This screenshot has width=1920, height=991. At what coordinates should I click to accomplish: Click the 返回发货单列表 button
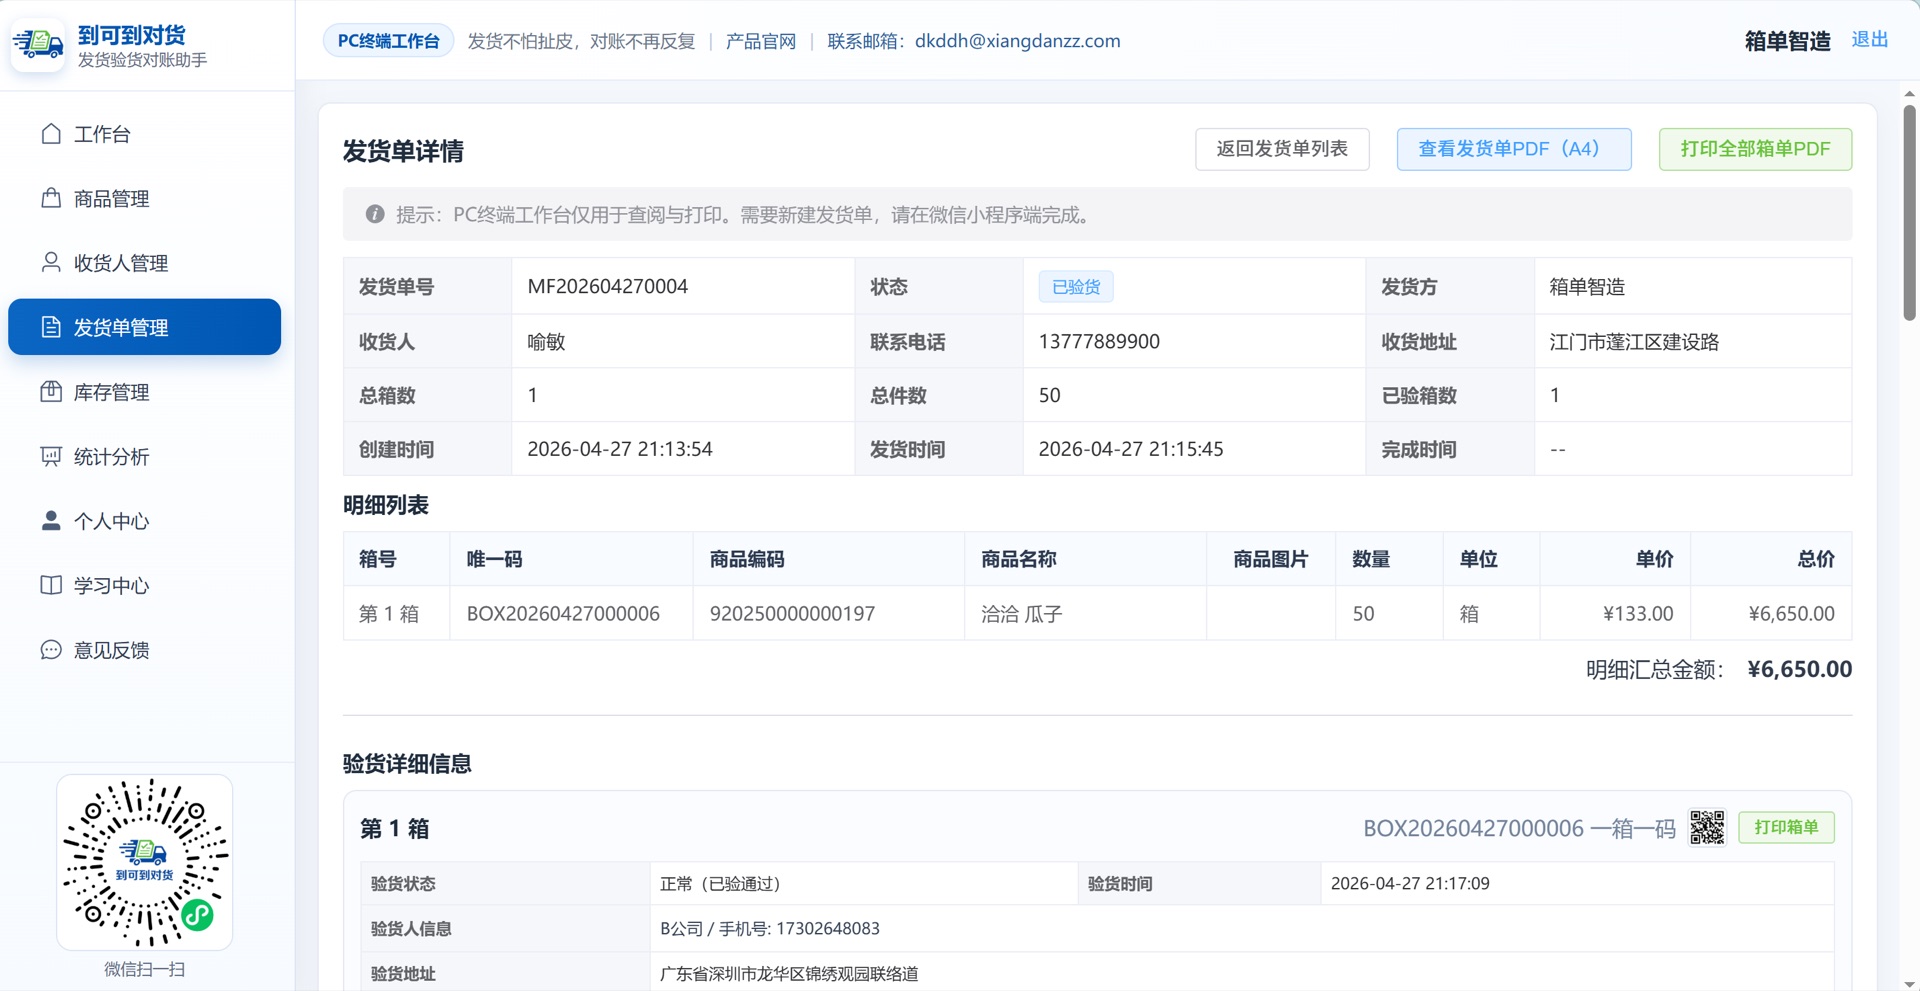(x=1282, y=149)
